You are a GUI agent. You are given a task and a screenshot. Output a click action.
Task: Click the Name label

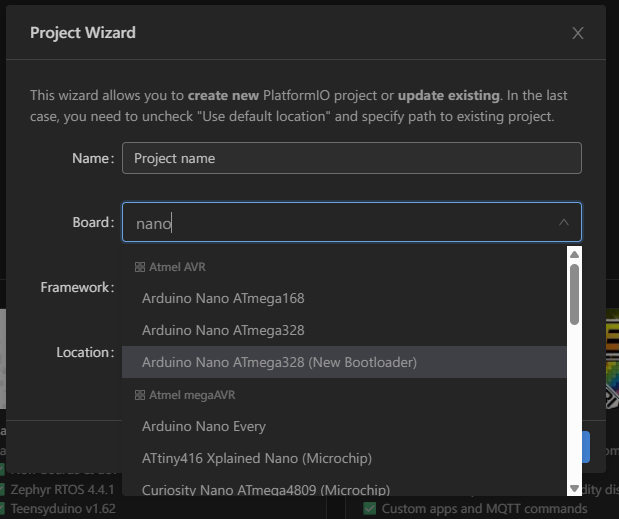(x=93, y=158)
